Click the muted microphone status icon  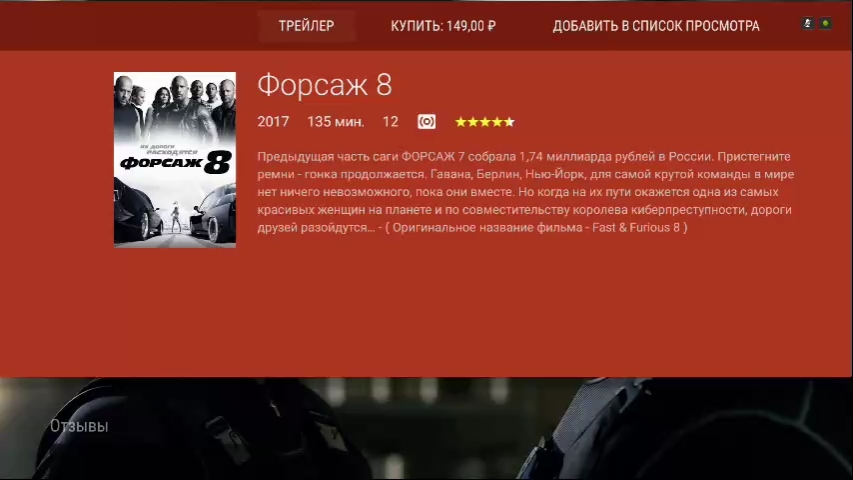click(808, 23)
